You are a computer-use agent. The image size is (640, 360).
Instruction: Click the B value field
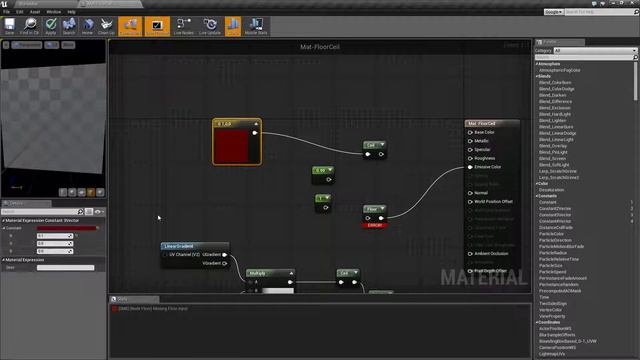(x=55, y=251)
